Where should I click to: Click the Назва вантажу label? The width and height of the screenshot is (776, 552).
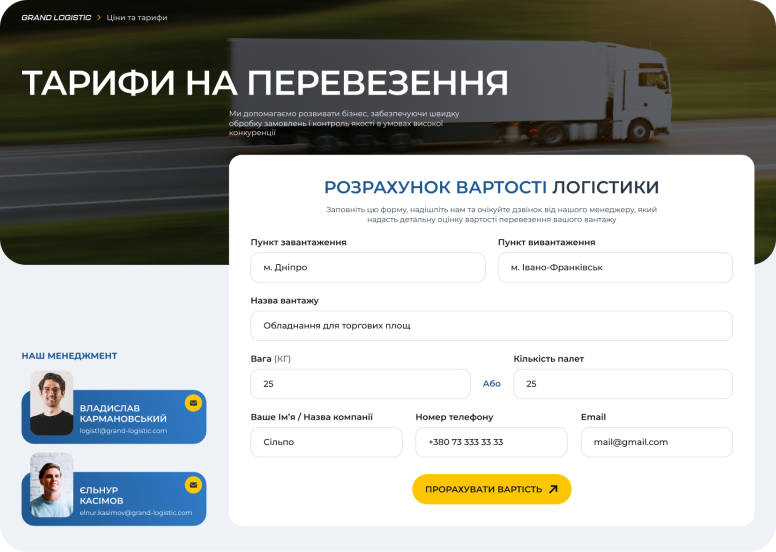click(x=285, y=301)
